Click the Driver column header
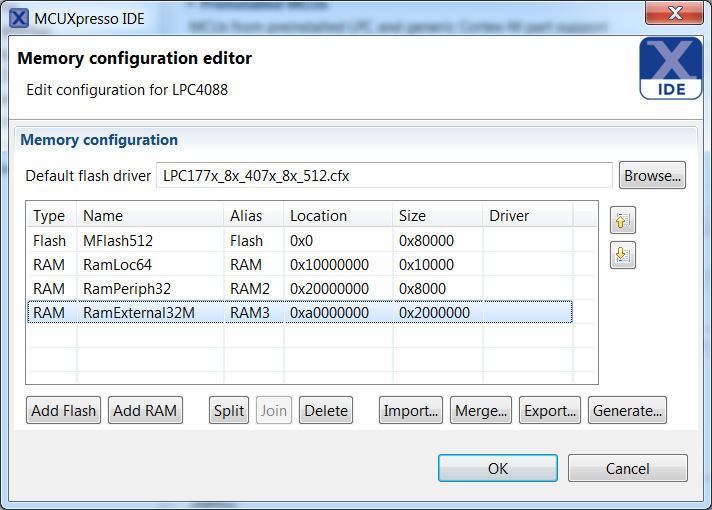The image size is (712, 510). 528,215
